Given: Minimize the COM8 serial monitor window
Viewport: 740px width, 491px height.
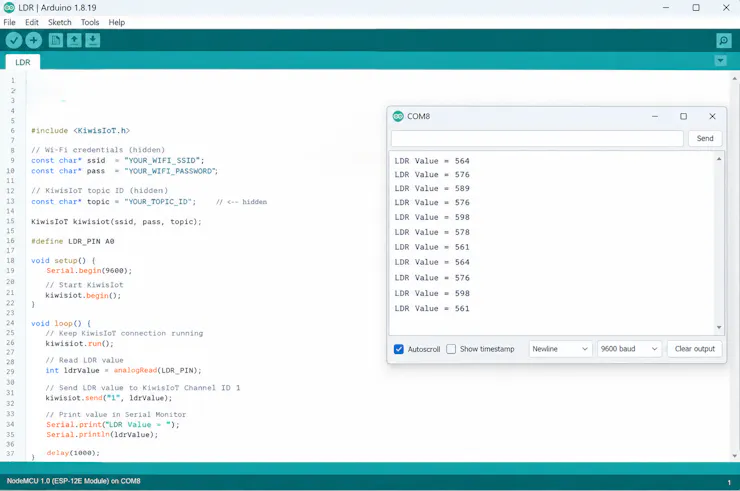Looking at the screenshot, I should point(655,116).
